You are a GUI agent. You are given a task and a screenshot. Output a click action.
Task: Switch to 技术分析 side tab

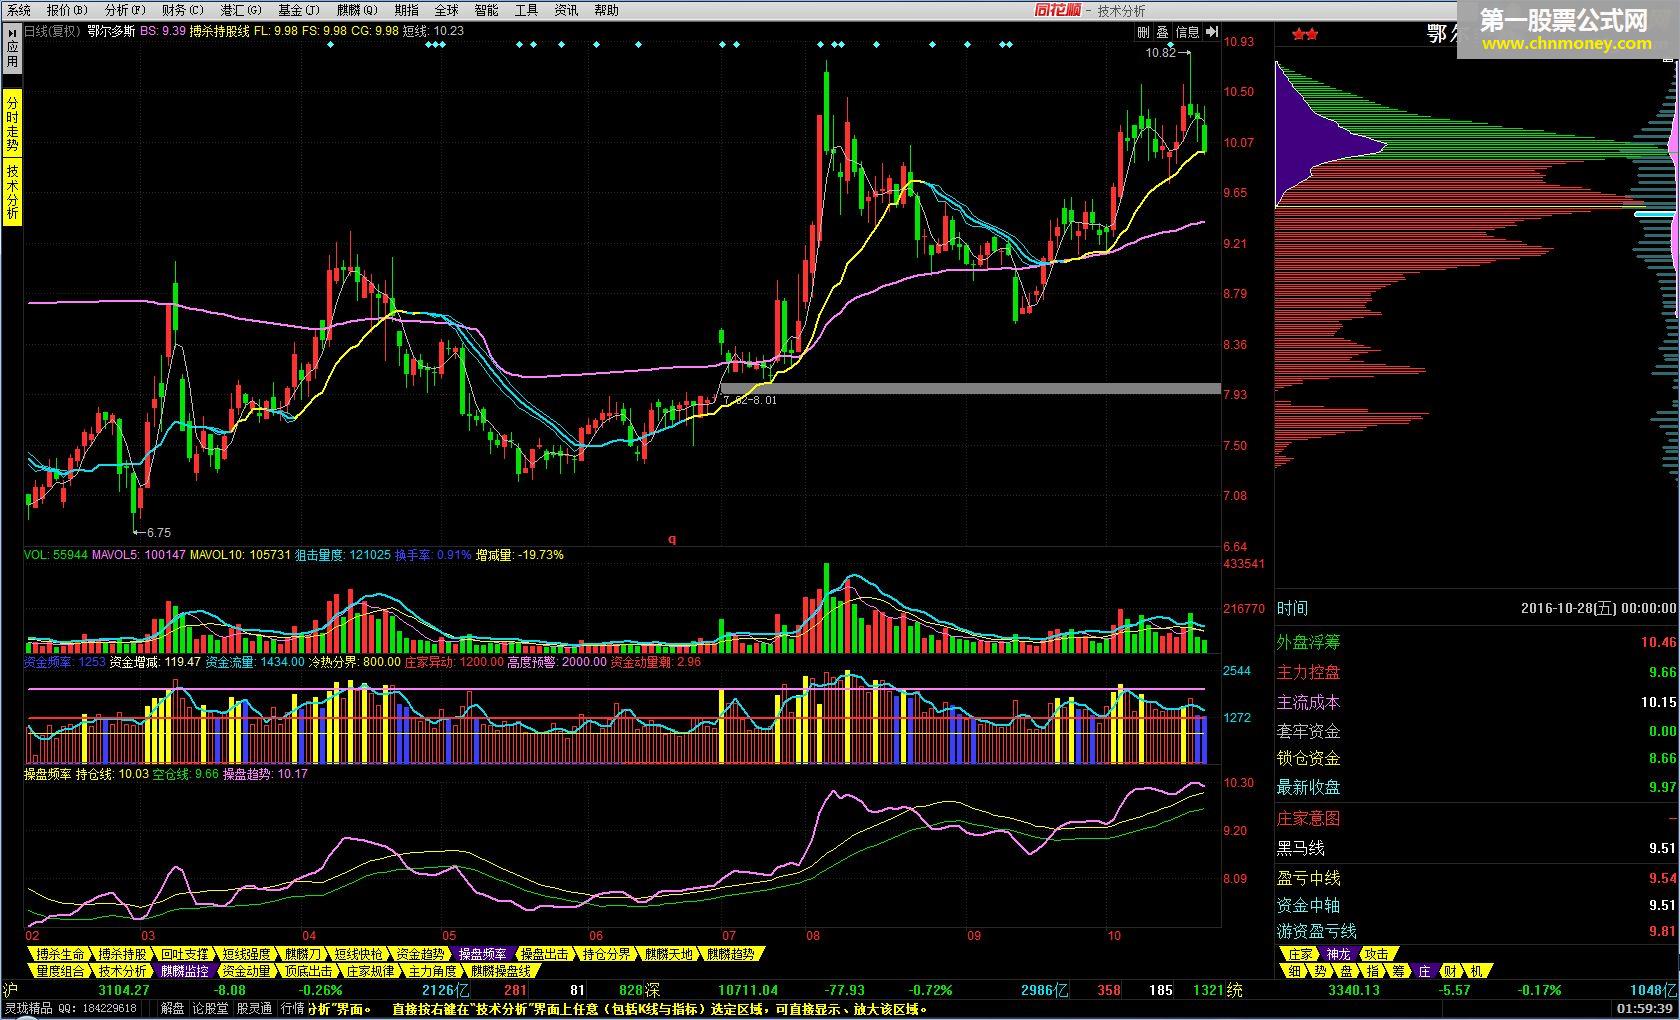click(12, 192)
